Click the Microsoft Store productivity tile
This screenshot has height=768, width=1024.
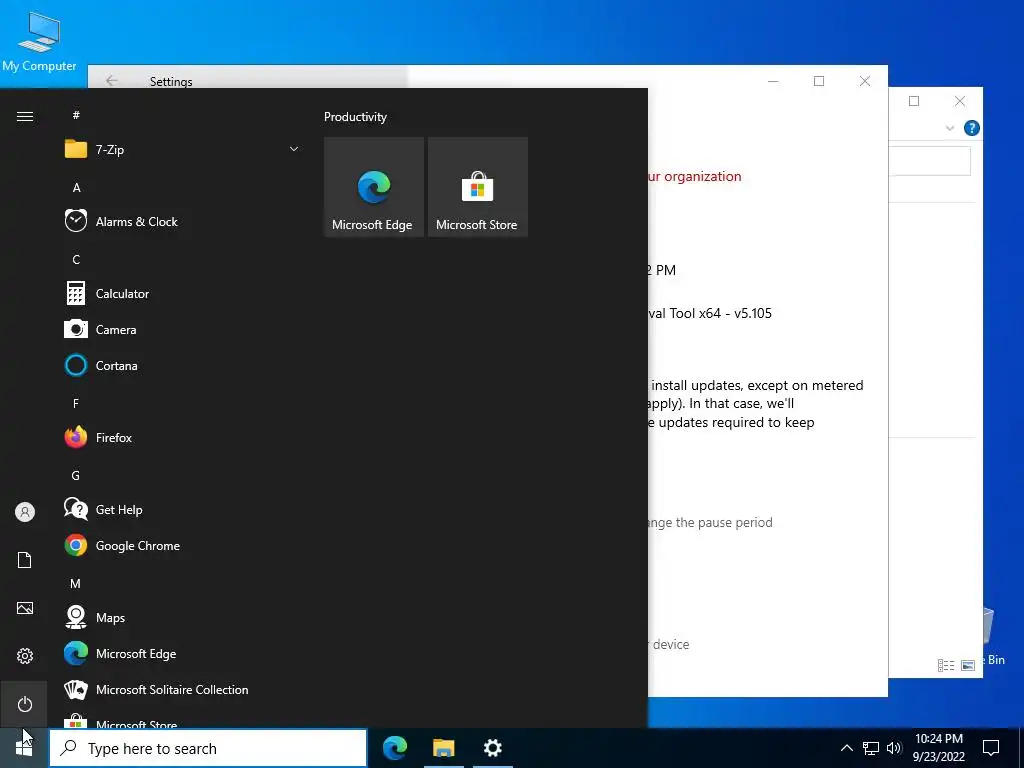point(477,187)
